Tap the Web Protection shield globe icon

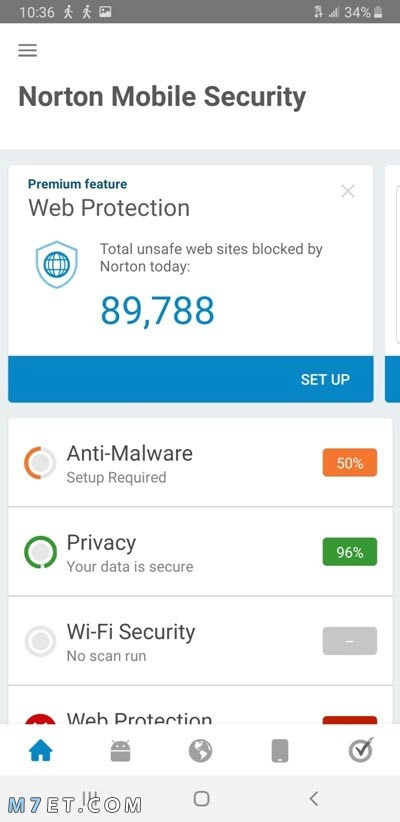point(57,264)
